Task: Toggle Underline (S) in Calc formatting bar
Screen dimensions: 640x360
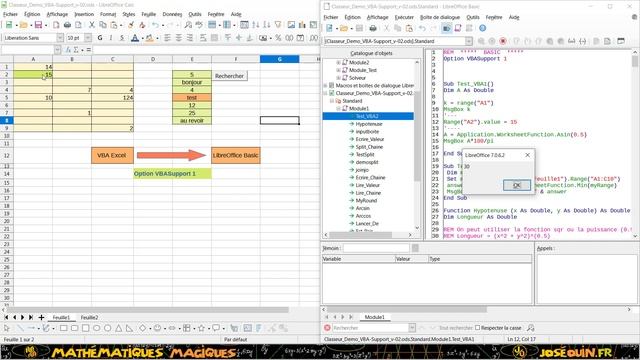Action: 122,38
